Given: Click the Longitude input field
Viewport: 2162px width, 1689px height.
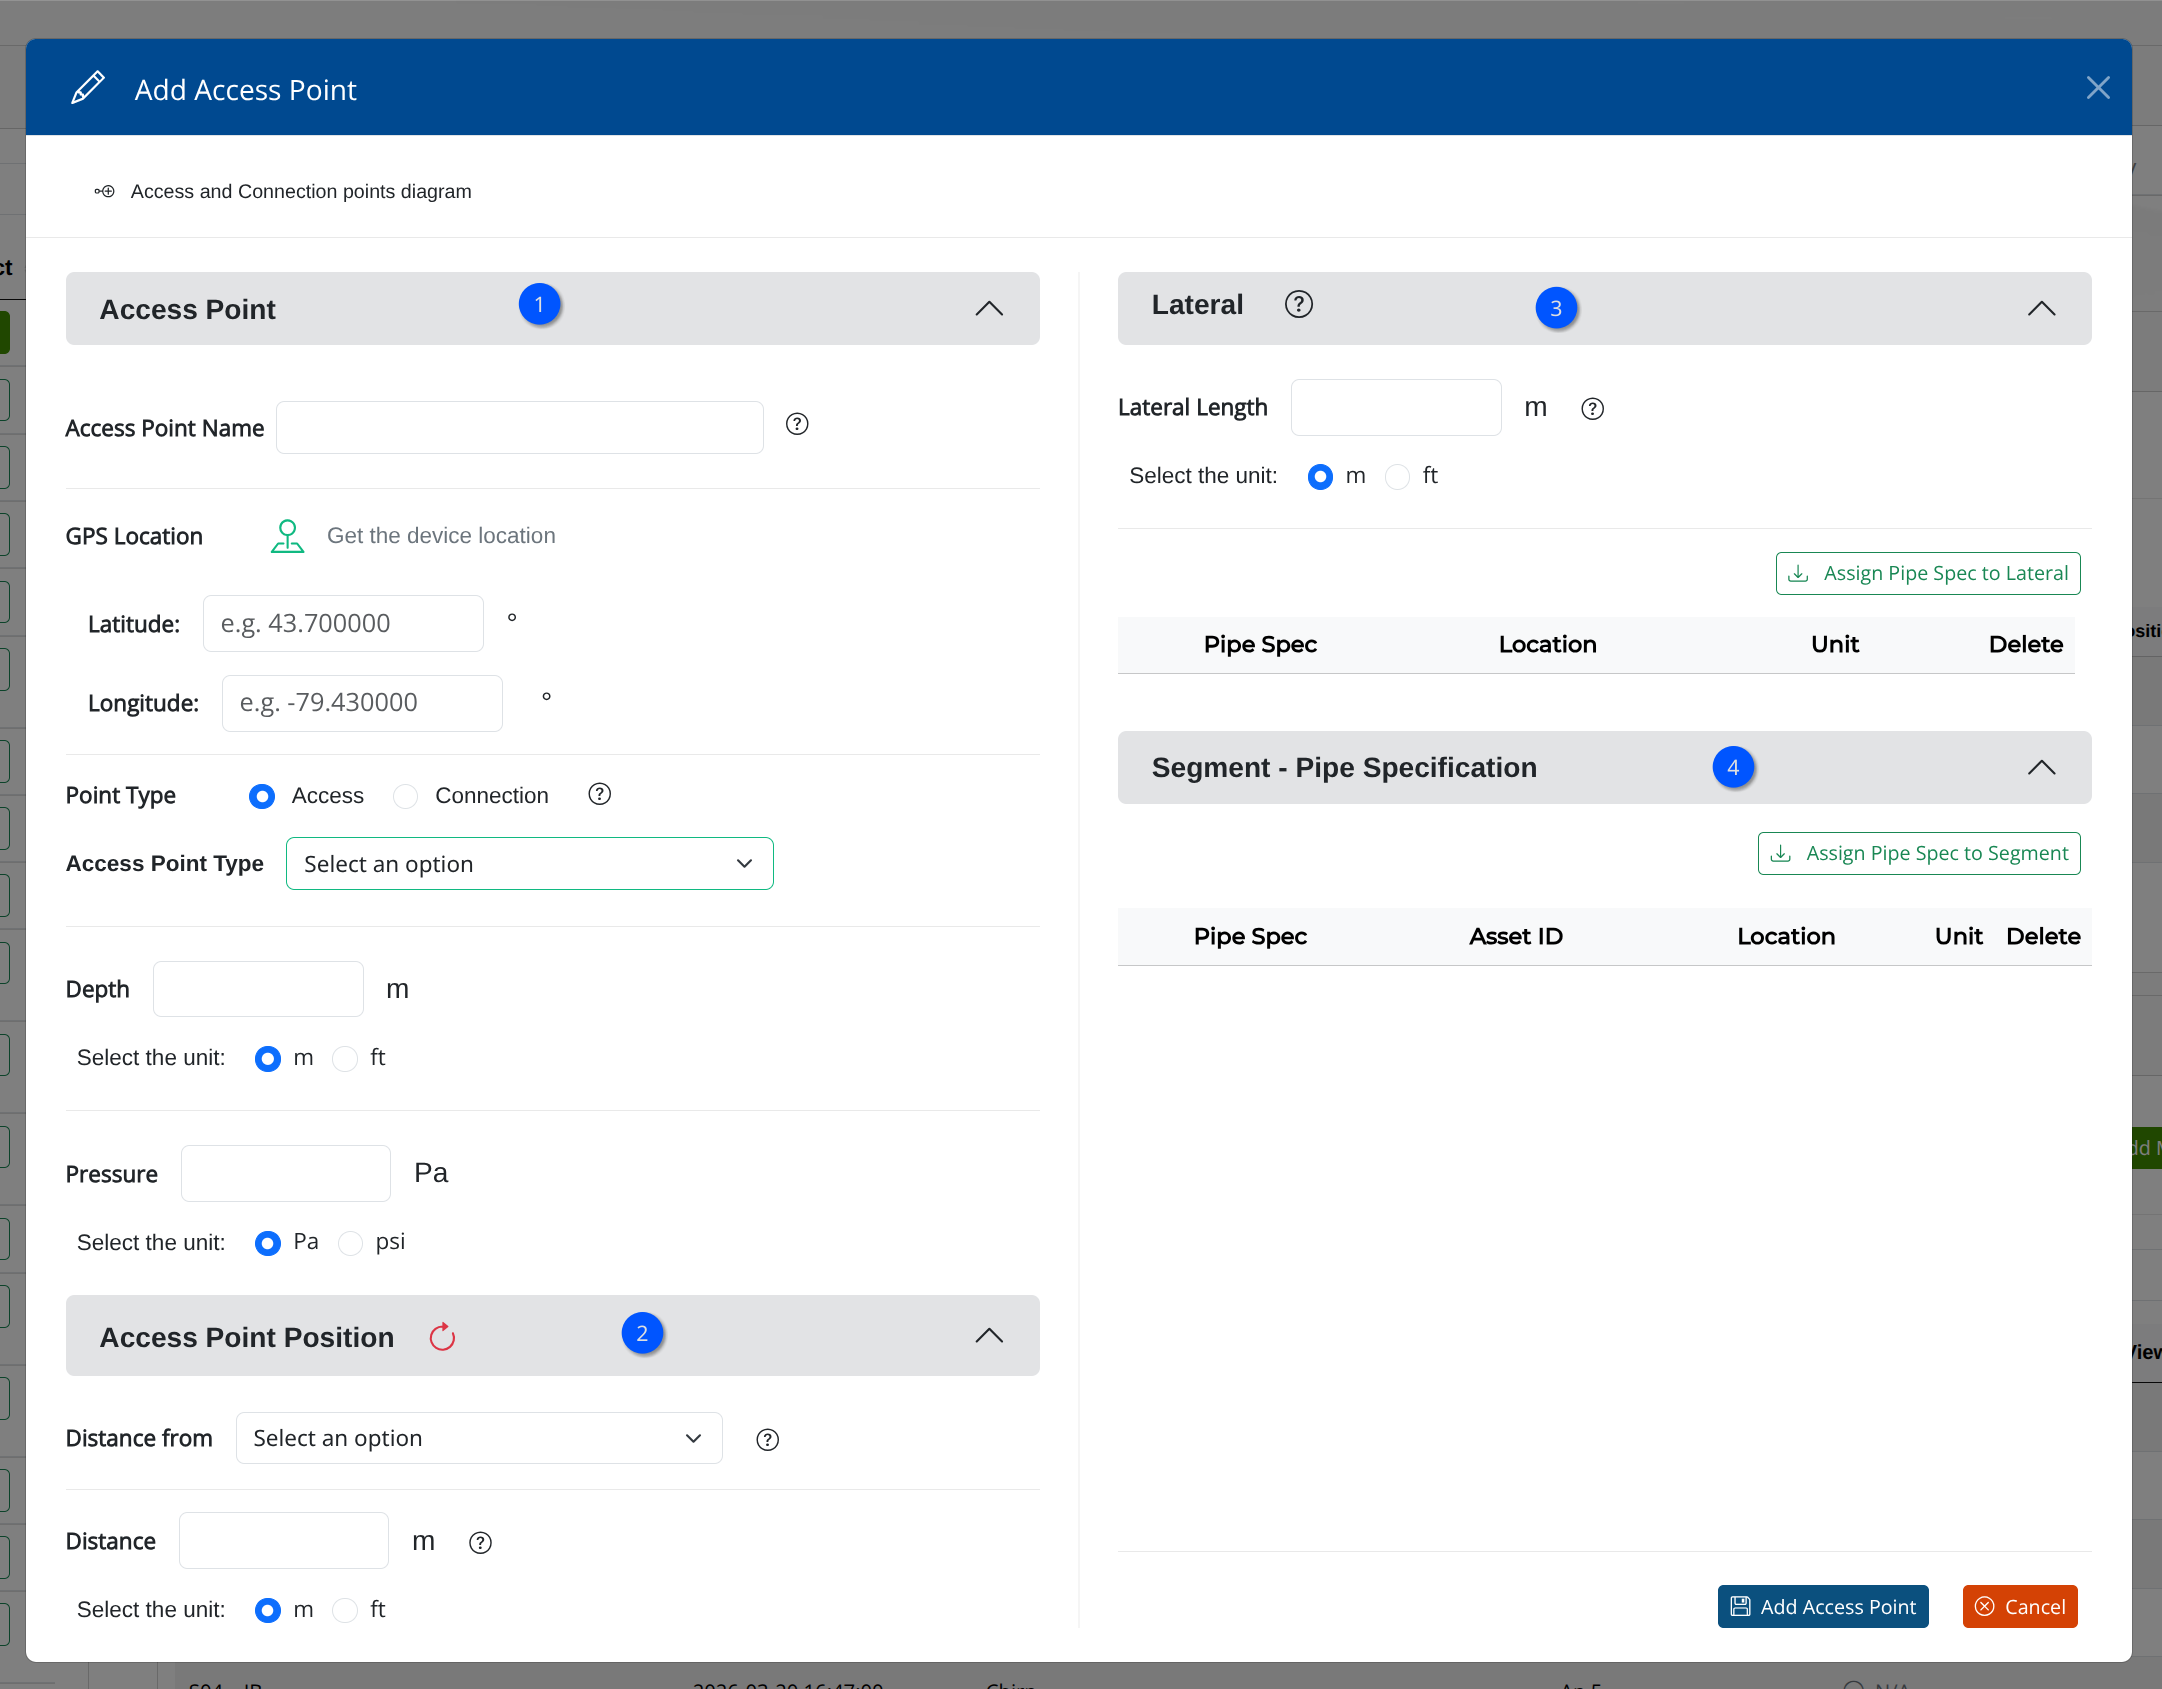Looking at the screenshot, I should coord(362,703).
